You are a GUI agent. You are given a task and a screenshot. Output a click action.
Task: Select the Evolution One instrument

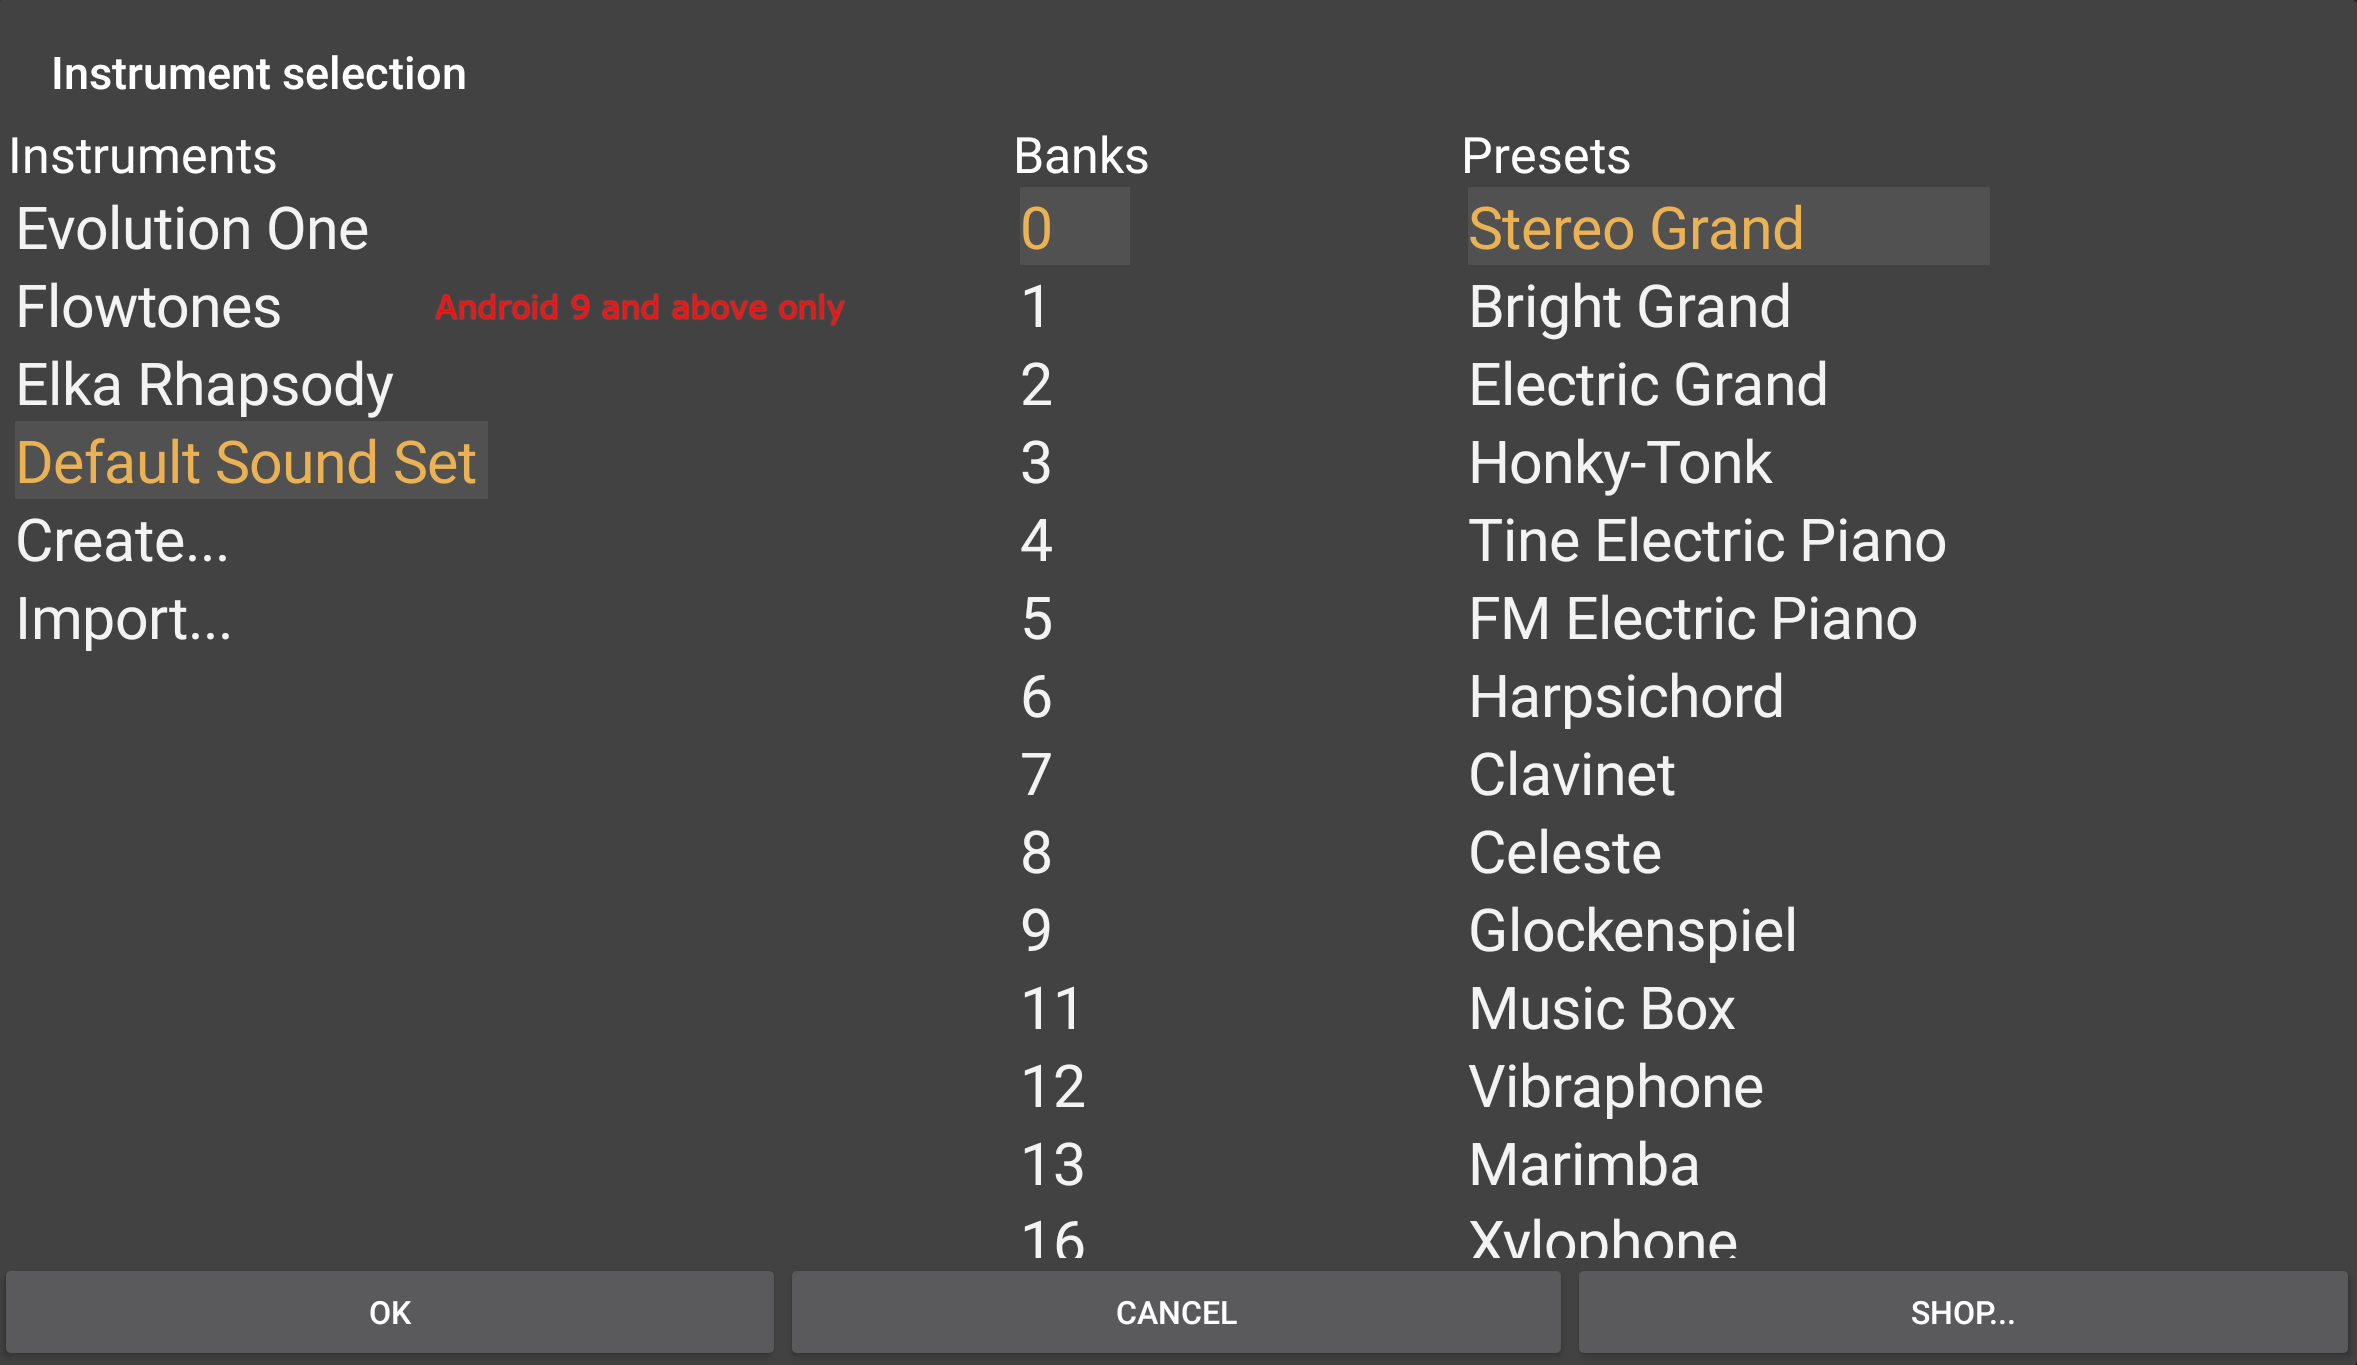pos(191,228)
